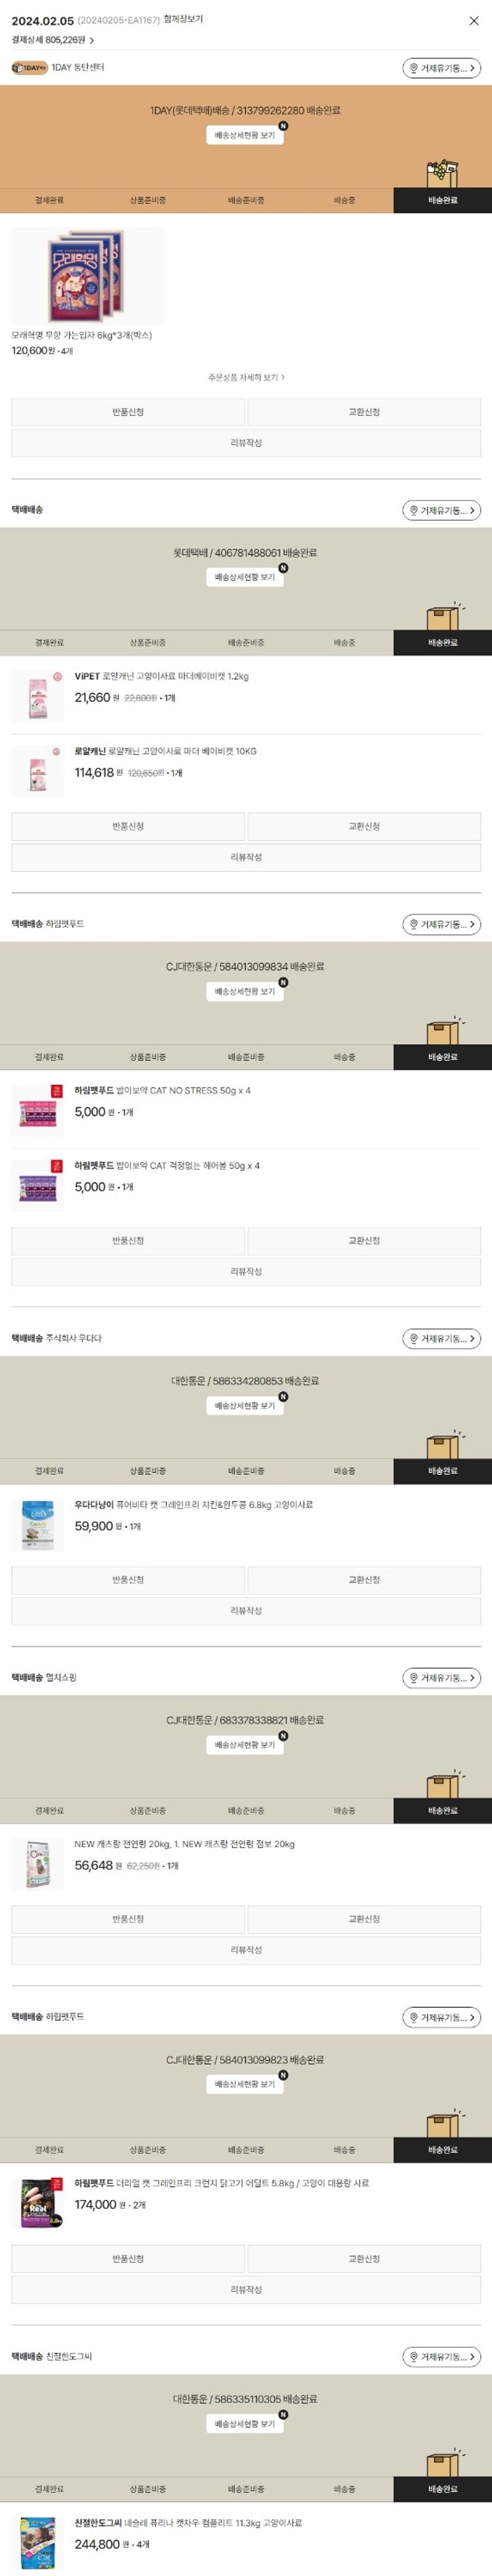Click the 밥이보약 CAT NO STRESS product thumbnail
Viewport: 492px width, 2576px height.
point(38,1110)
